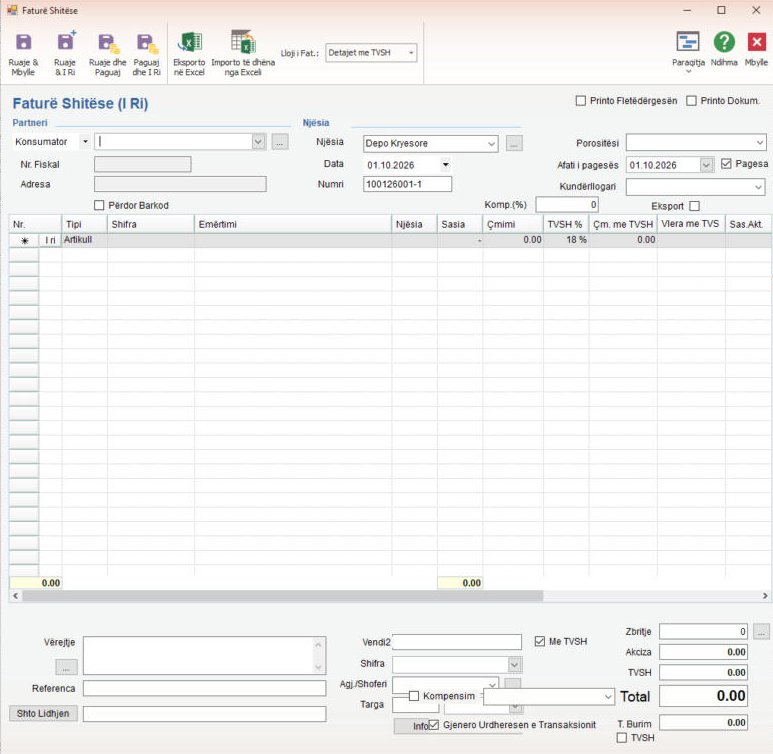
Task: Expand Paraqitja menu chevron
Action: coord(688,72)
